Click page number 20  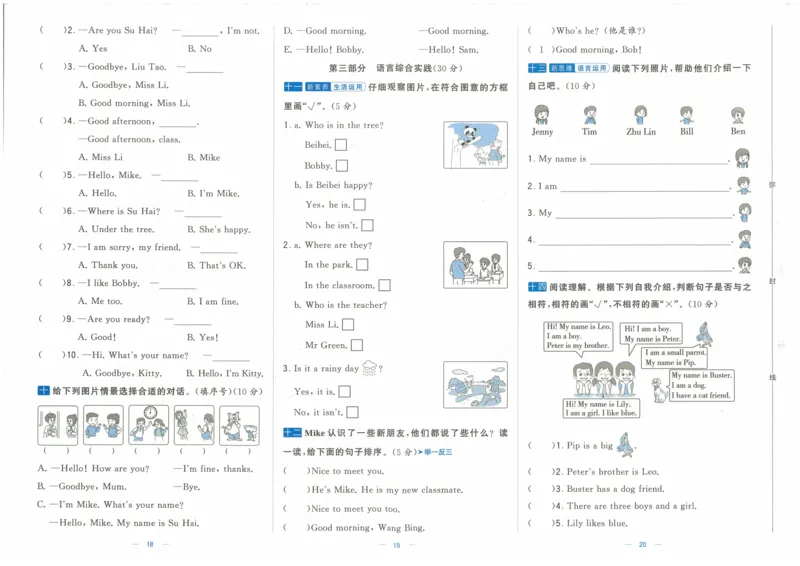642,545
